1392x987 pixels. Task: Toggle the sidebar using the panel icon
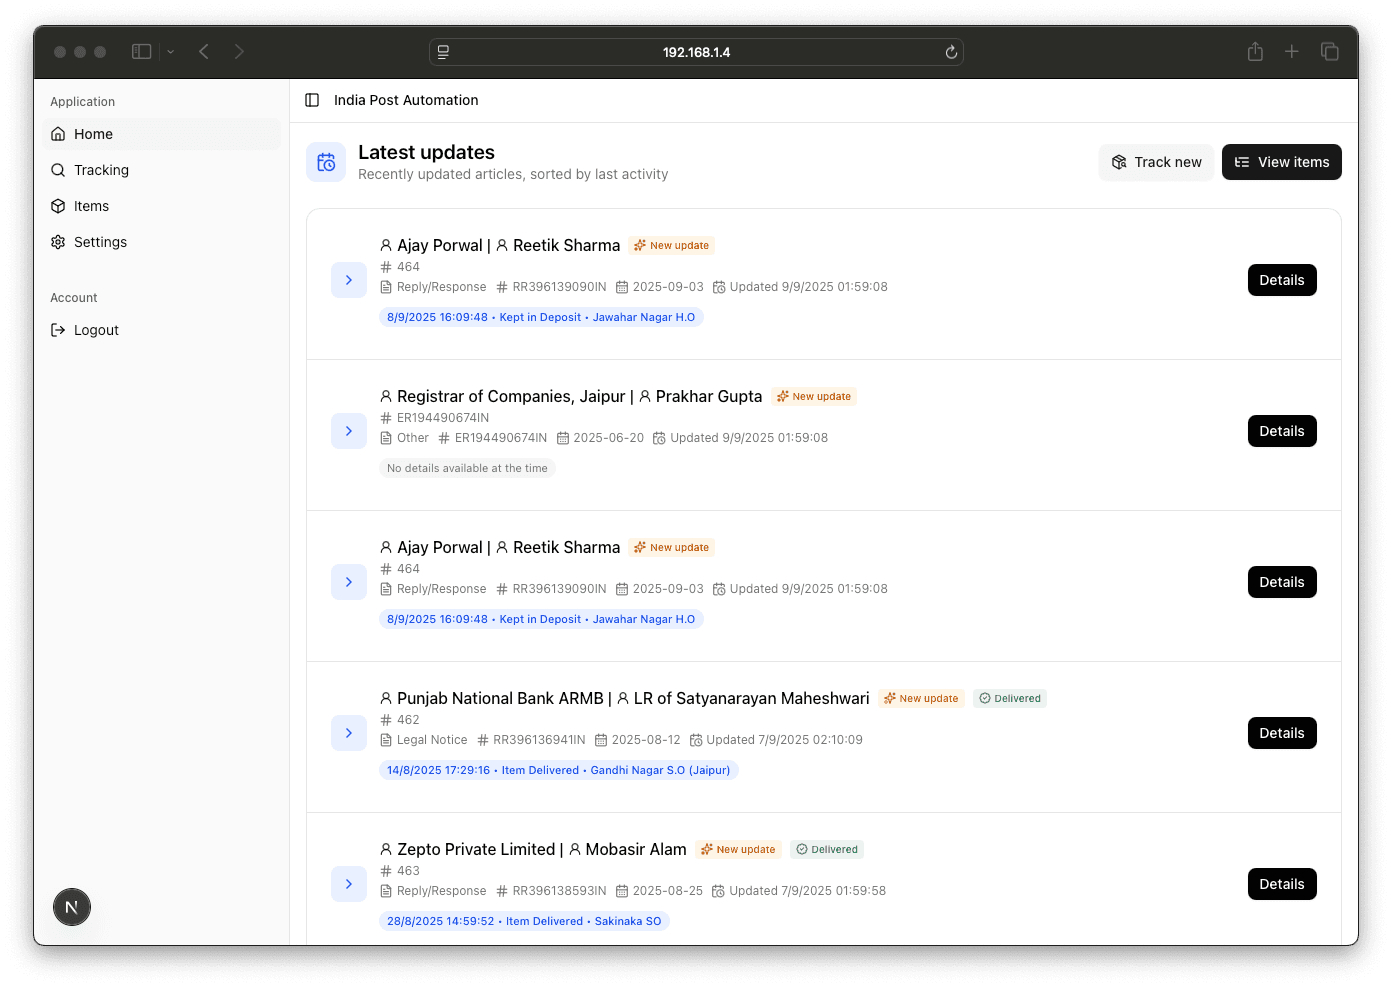[x=311, y=100]
